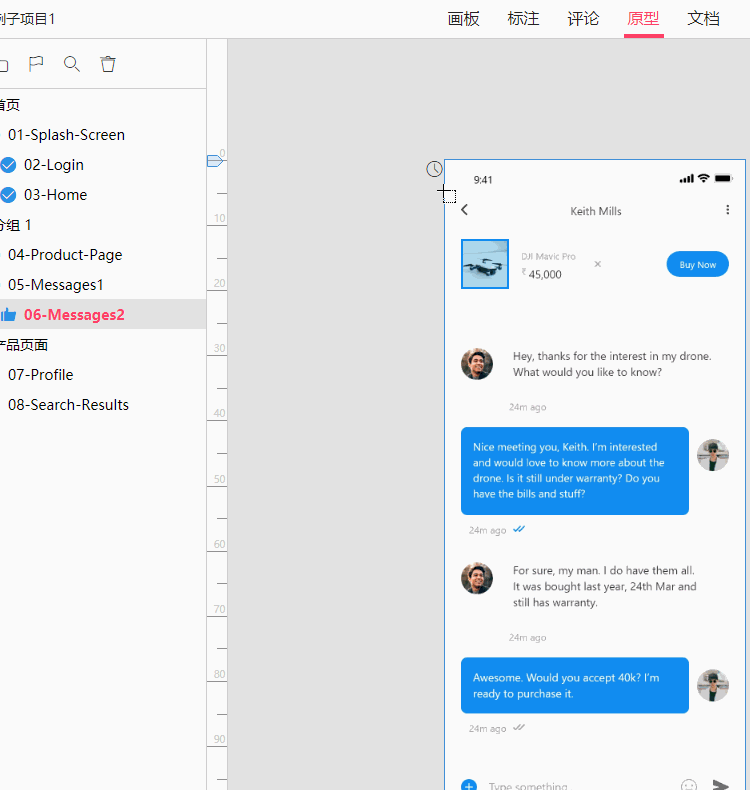Dismiss the DJI Mavic Pro product with X
Image resolution: width=750 pixels, height=790 pixels.
tap(598, 264)
